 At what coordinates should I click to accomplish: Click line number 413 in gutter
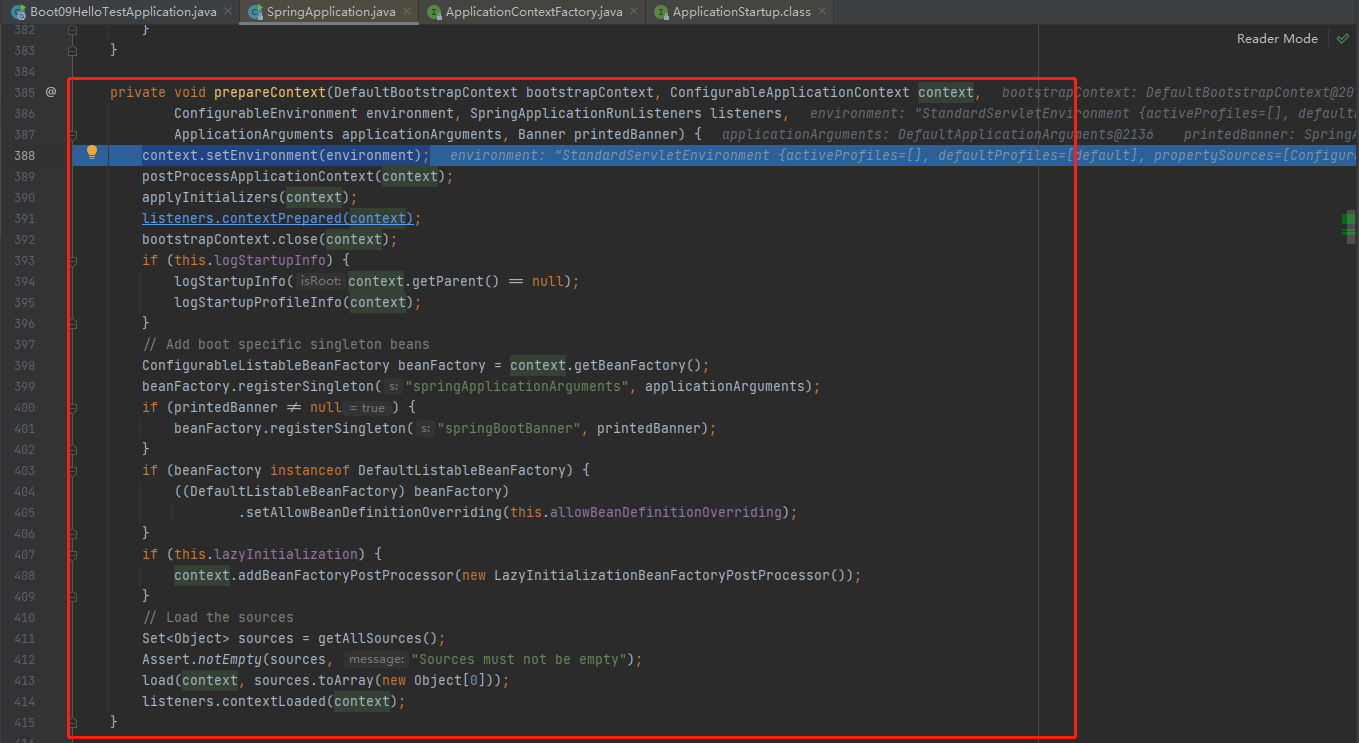(24, 680)
